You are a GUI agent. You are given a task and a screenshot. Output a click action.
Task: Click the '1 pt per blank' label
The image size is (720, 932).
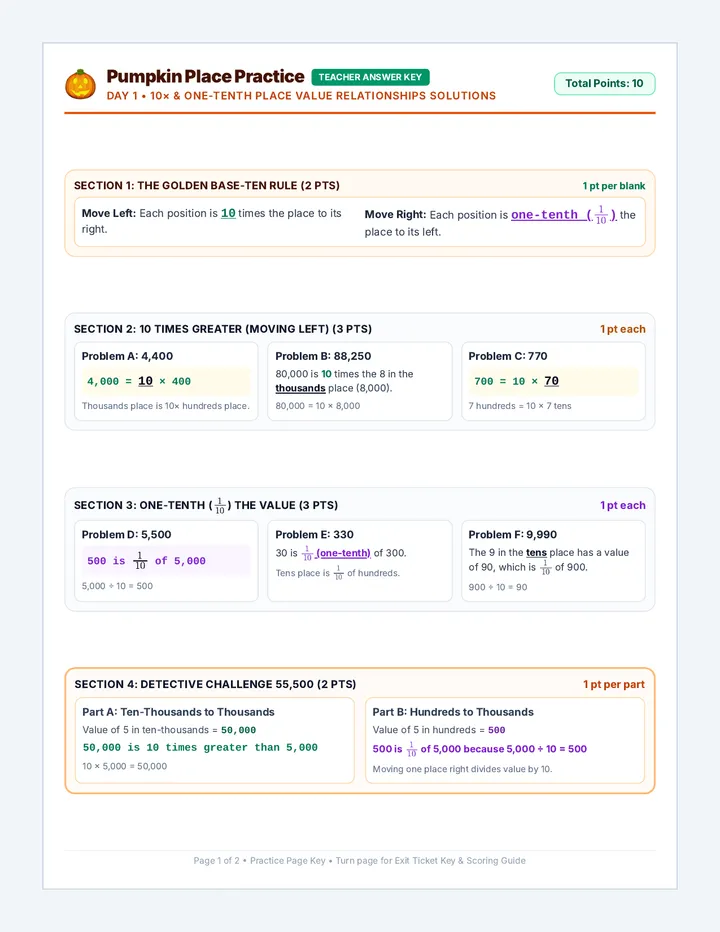614,186
